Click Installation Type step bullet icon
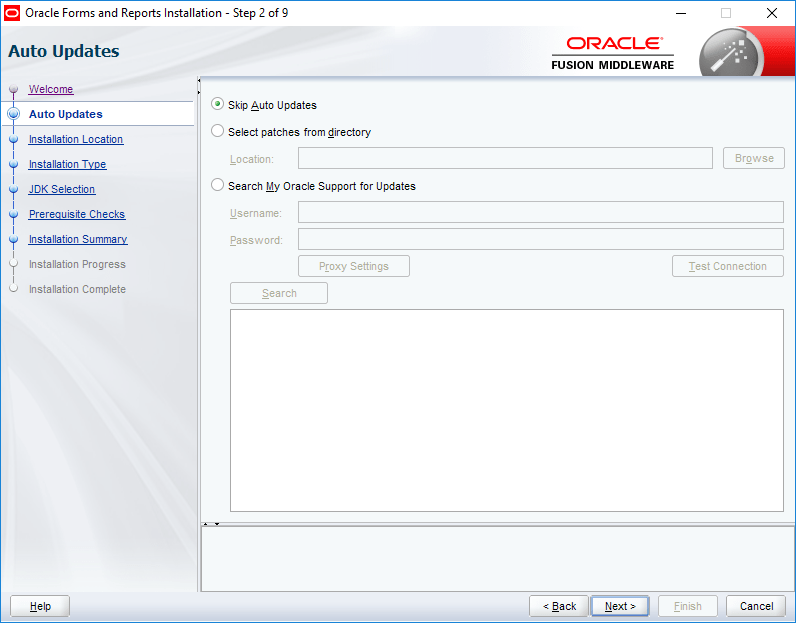Image resolution: width=796 pixels, height=623 pixels. (x=14, y=164)
